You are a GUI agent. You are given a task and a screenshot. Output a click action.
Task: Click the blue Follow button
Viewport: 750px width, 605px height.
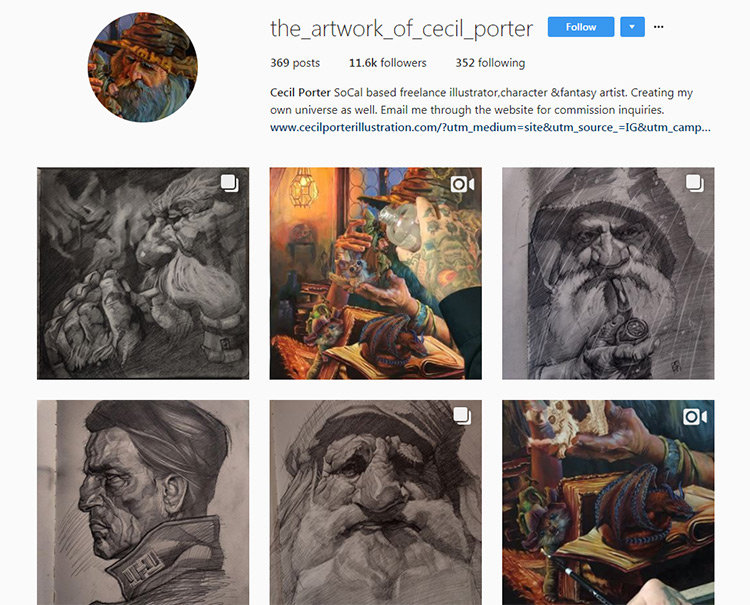click(x=581, y=27)
